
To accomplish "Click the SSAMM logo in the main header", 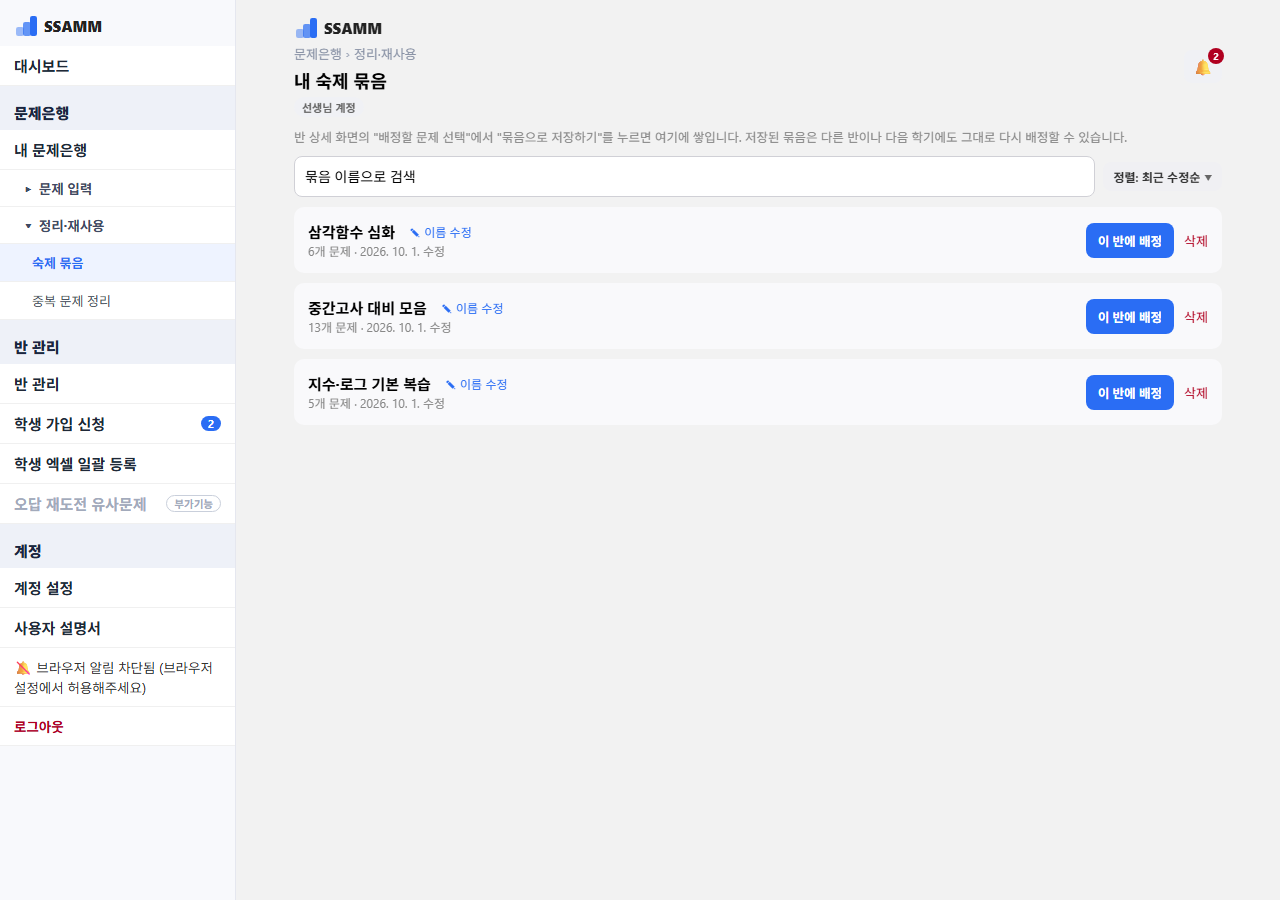I will click(339, 28).
